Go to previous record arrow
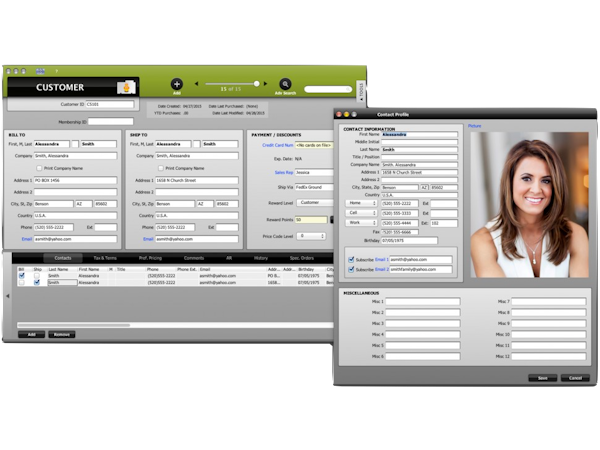 [196, 84]
